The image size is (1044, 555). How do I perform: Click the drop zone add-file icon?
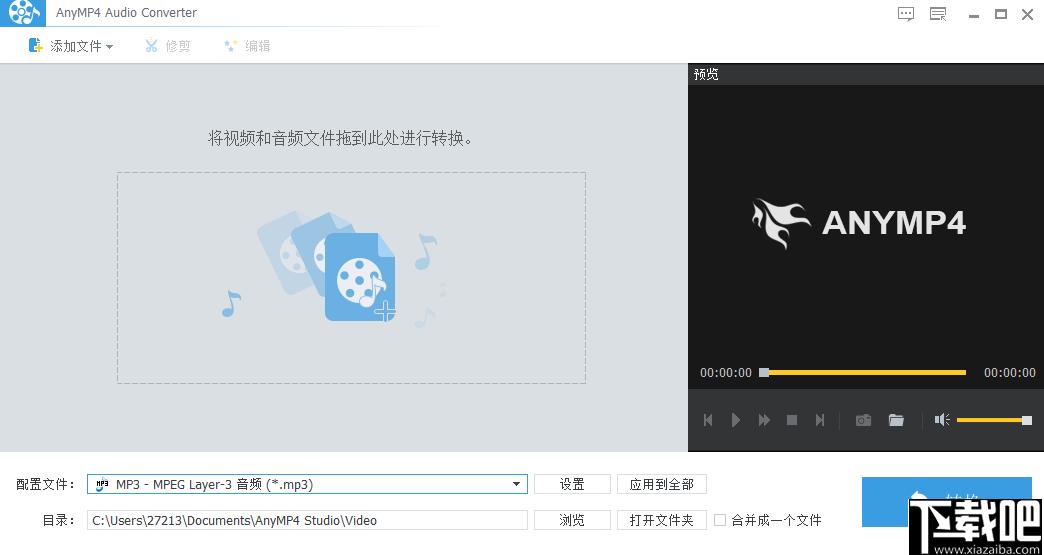point(360,277)
